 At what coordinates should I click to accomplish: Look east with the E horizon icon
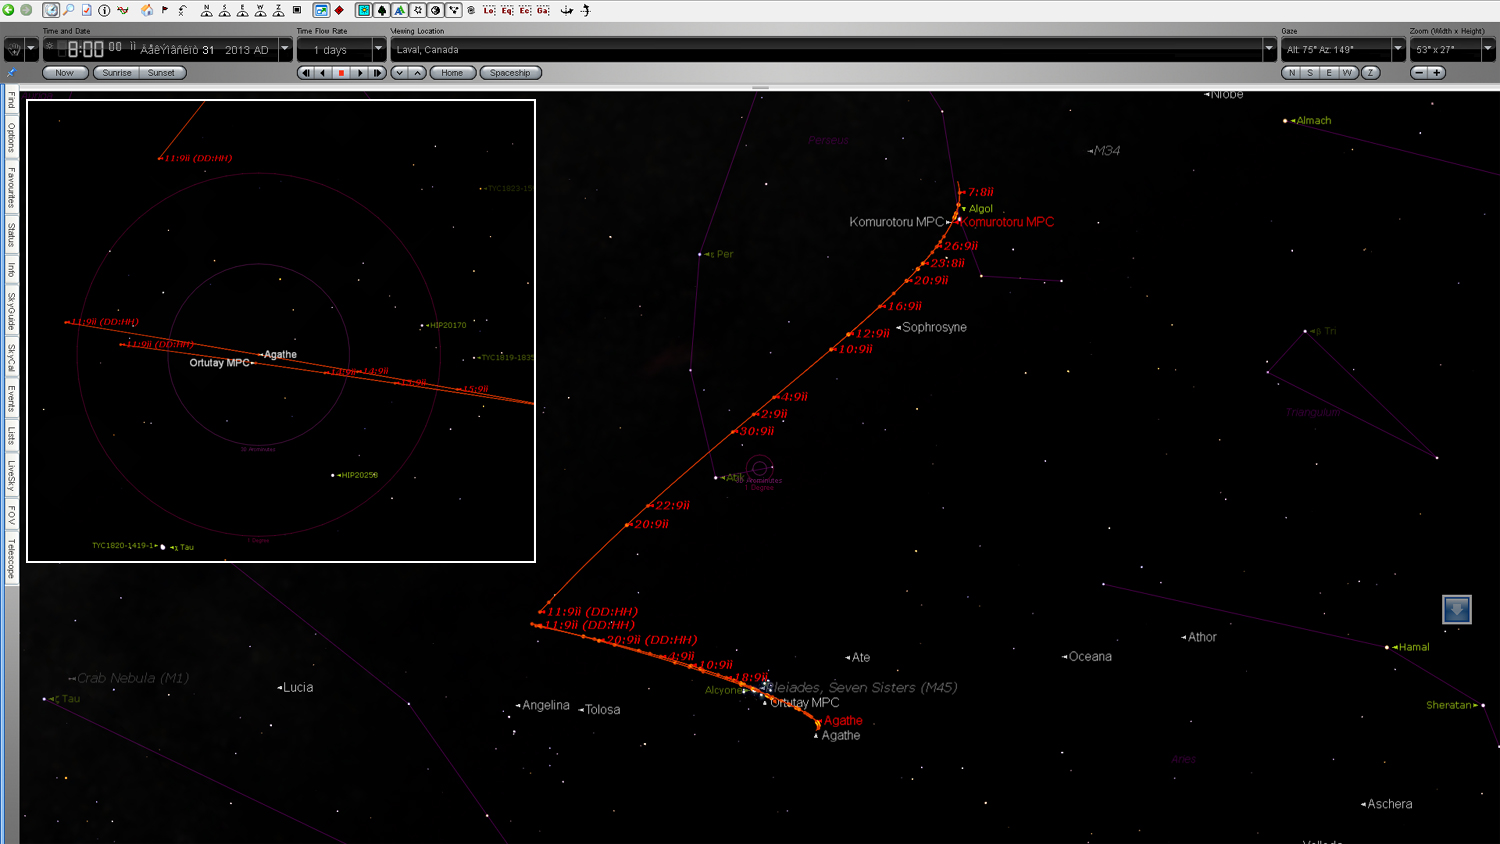click(242, 10)
